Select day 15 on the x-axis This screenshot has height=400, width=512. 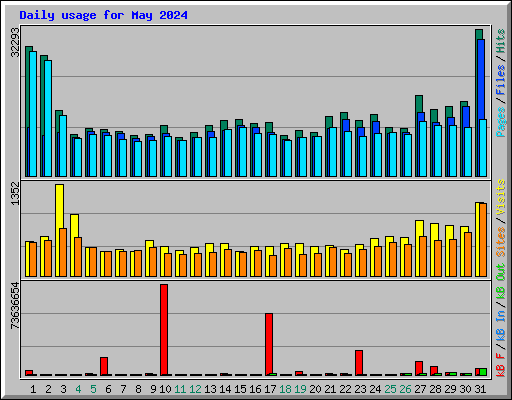[240, 389]
